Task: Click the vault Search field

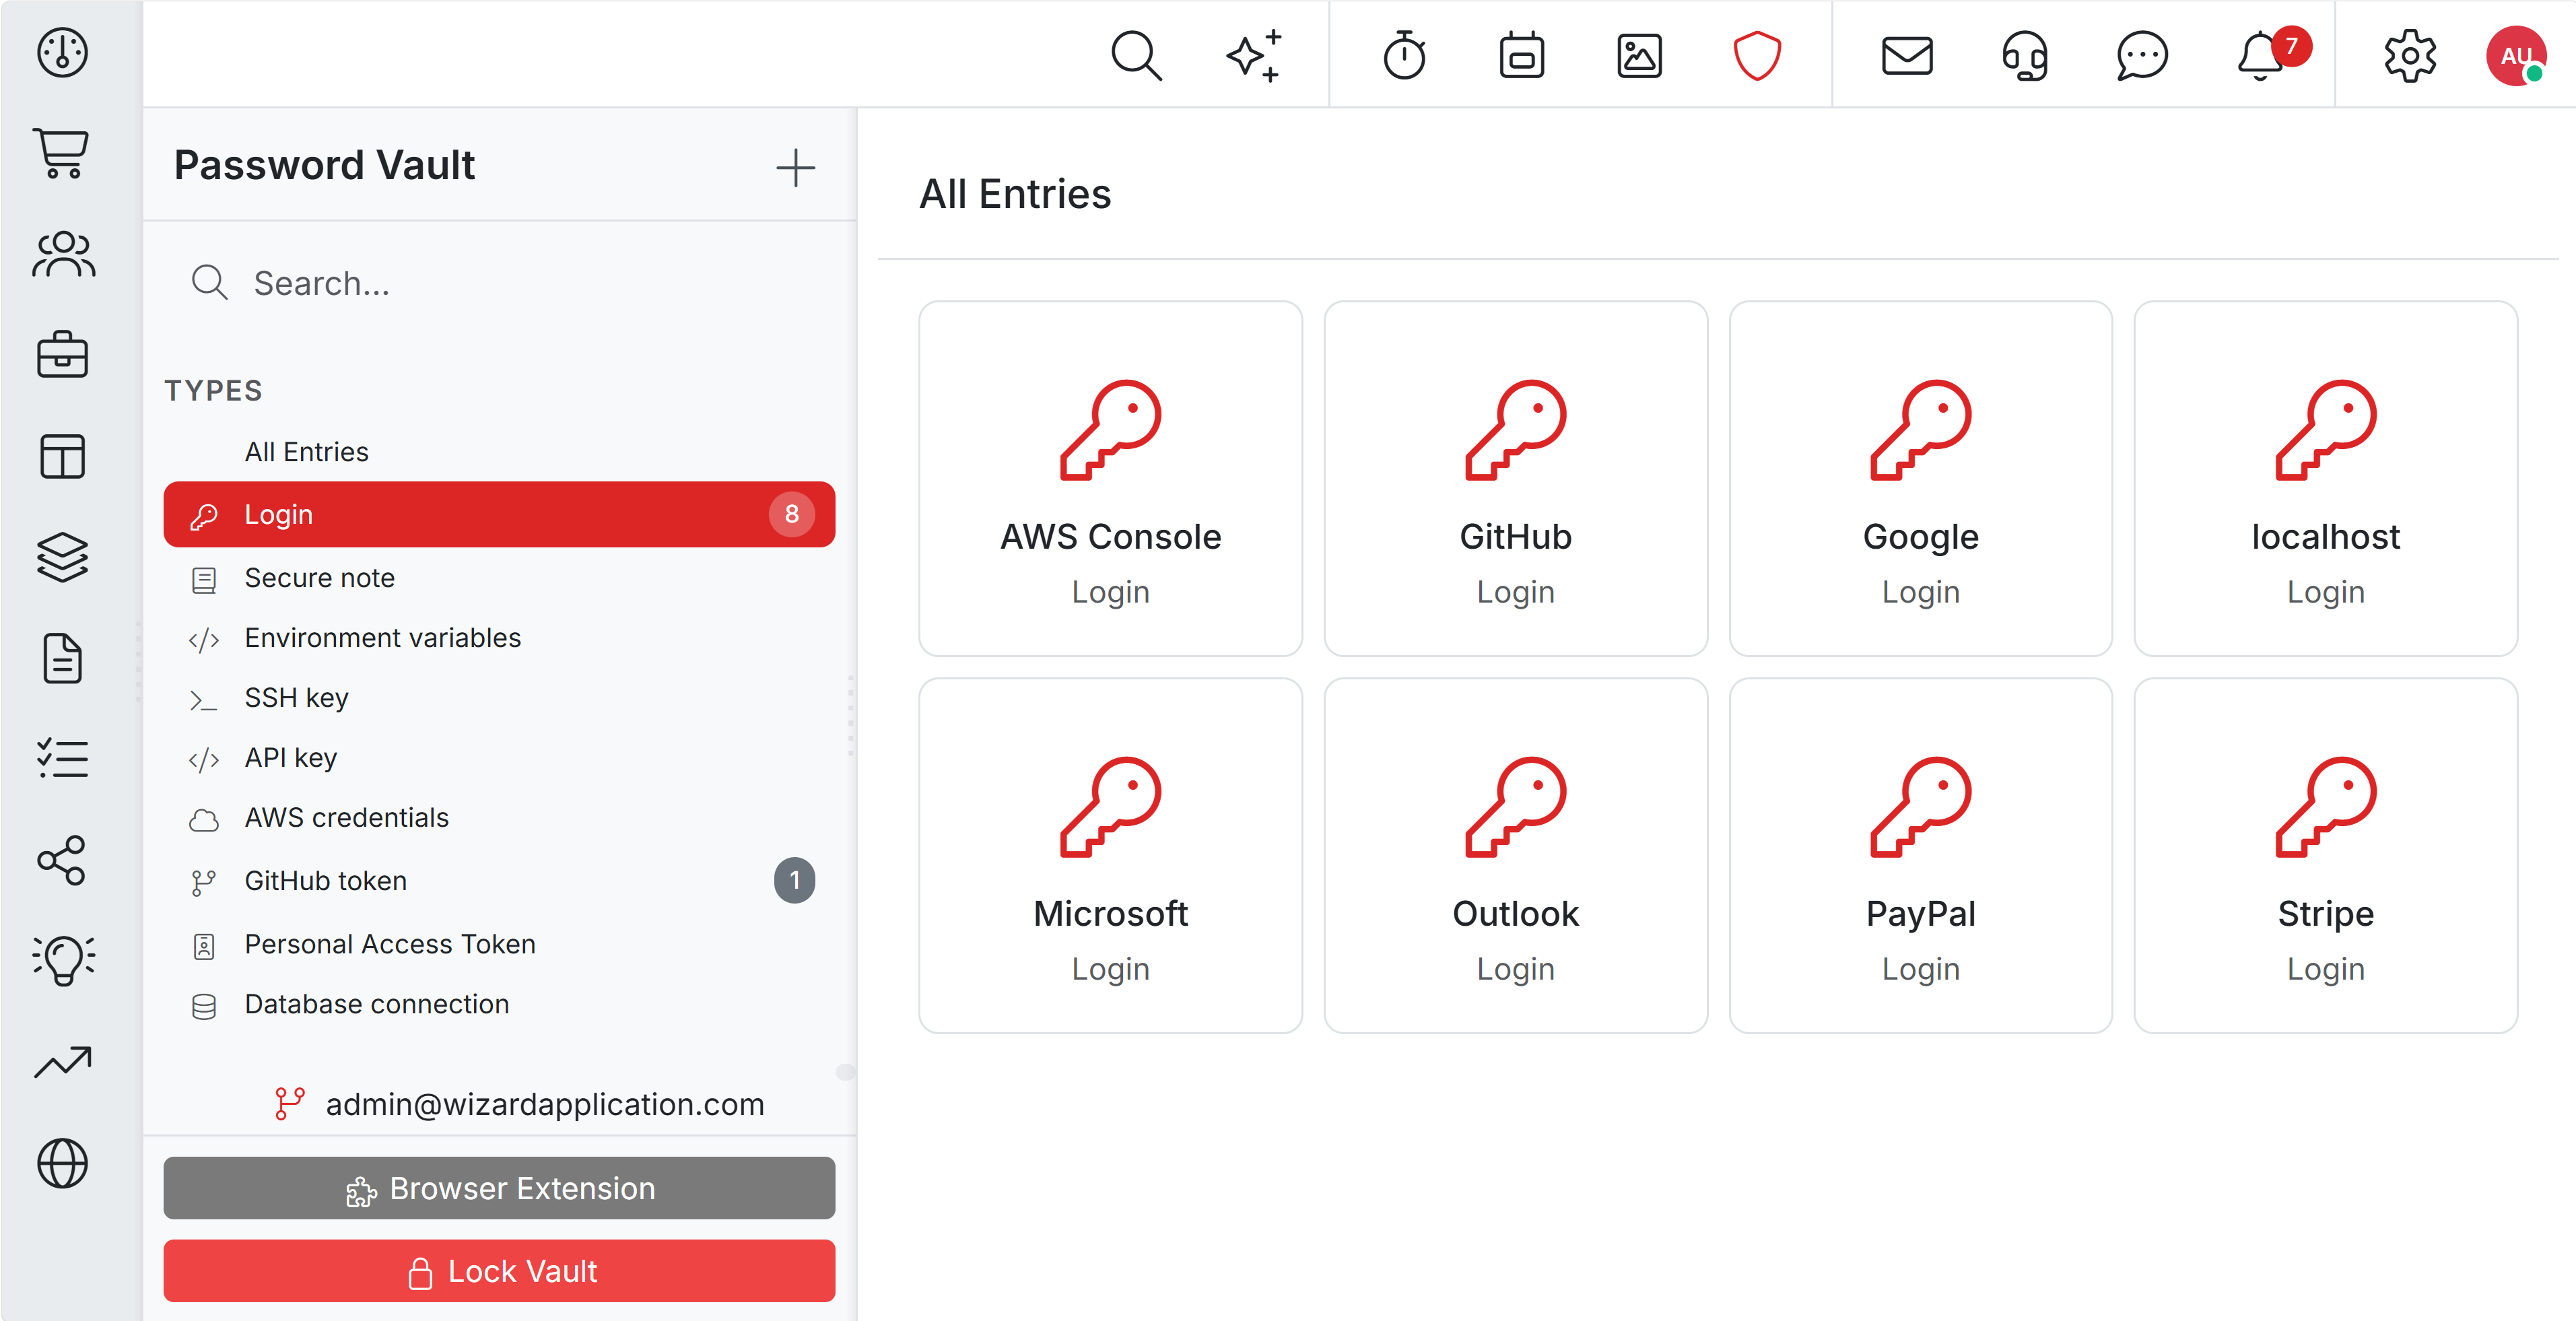Action: point(500,283)
